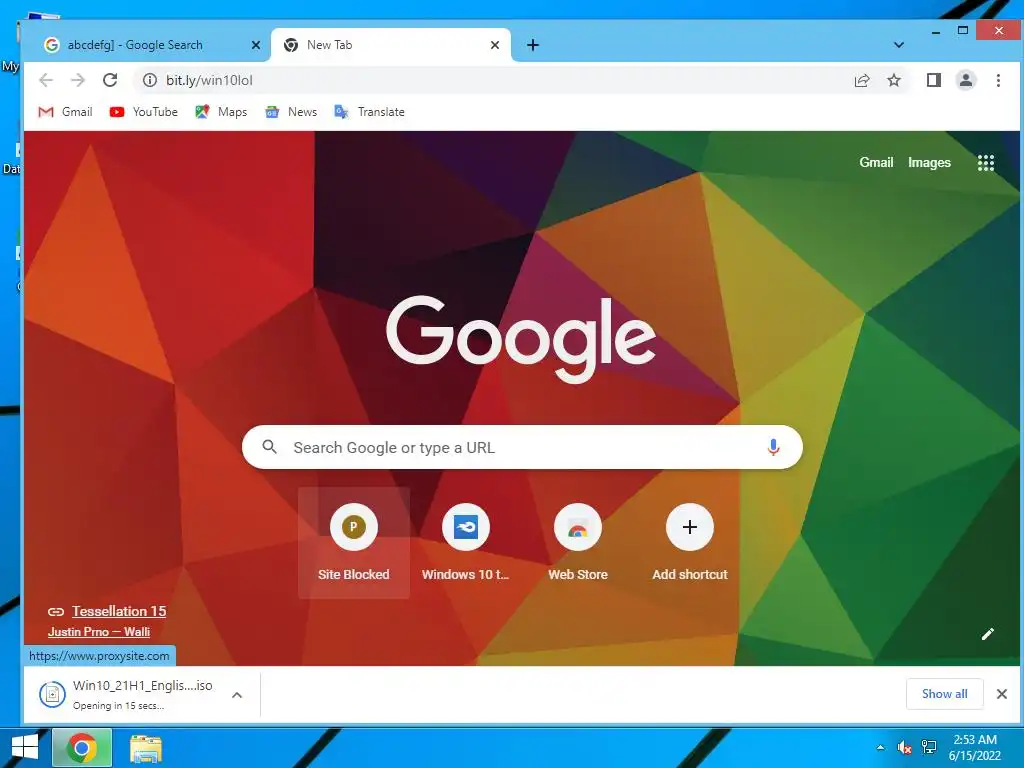The width and height of the screenshot is (1024, 768).
Task: Open the taskbar clock and date
Action: [975, 748]
